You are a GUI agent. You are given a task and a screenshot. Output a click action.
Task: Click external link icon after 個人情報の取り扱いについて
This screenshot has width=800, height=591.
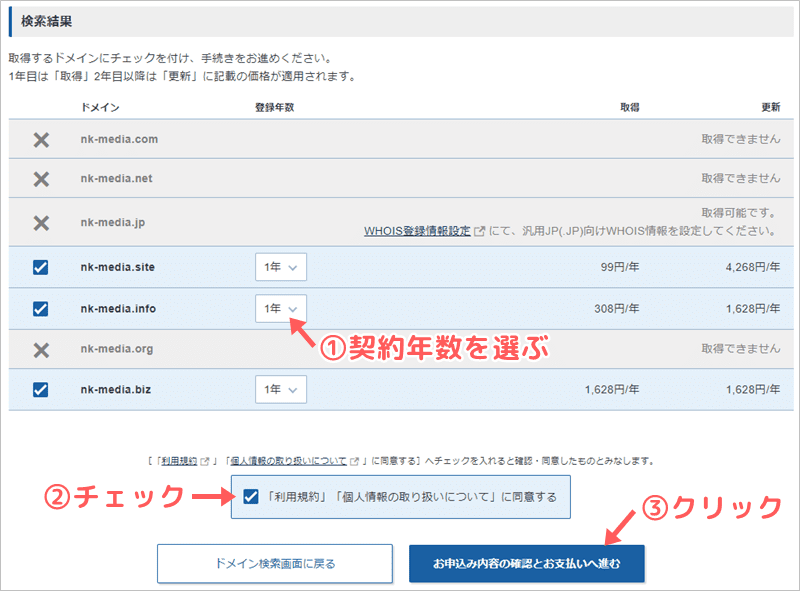tap(354, 462)
